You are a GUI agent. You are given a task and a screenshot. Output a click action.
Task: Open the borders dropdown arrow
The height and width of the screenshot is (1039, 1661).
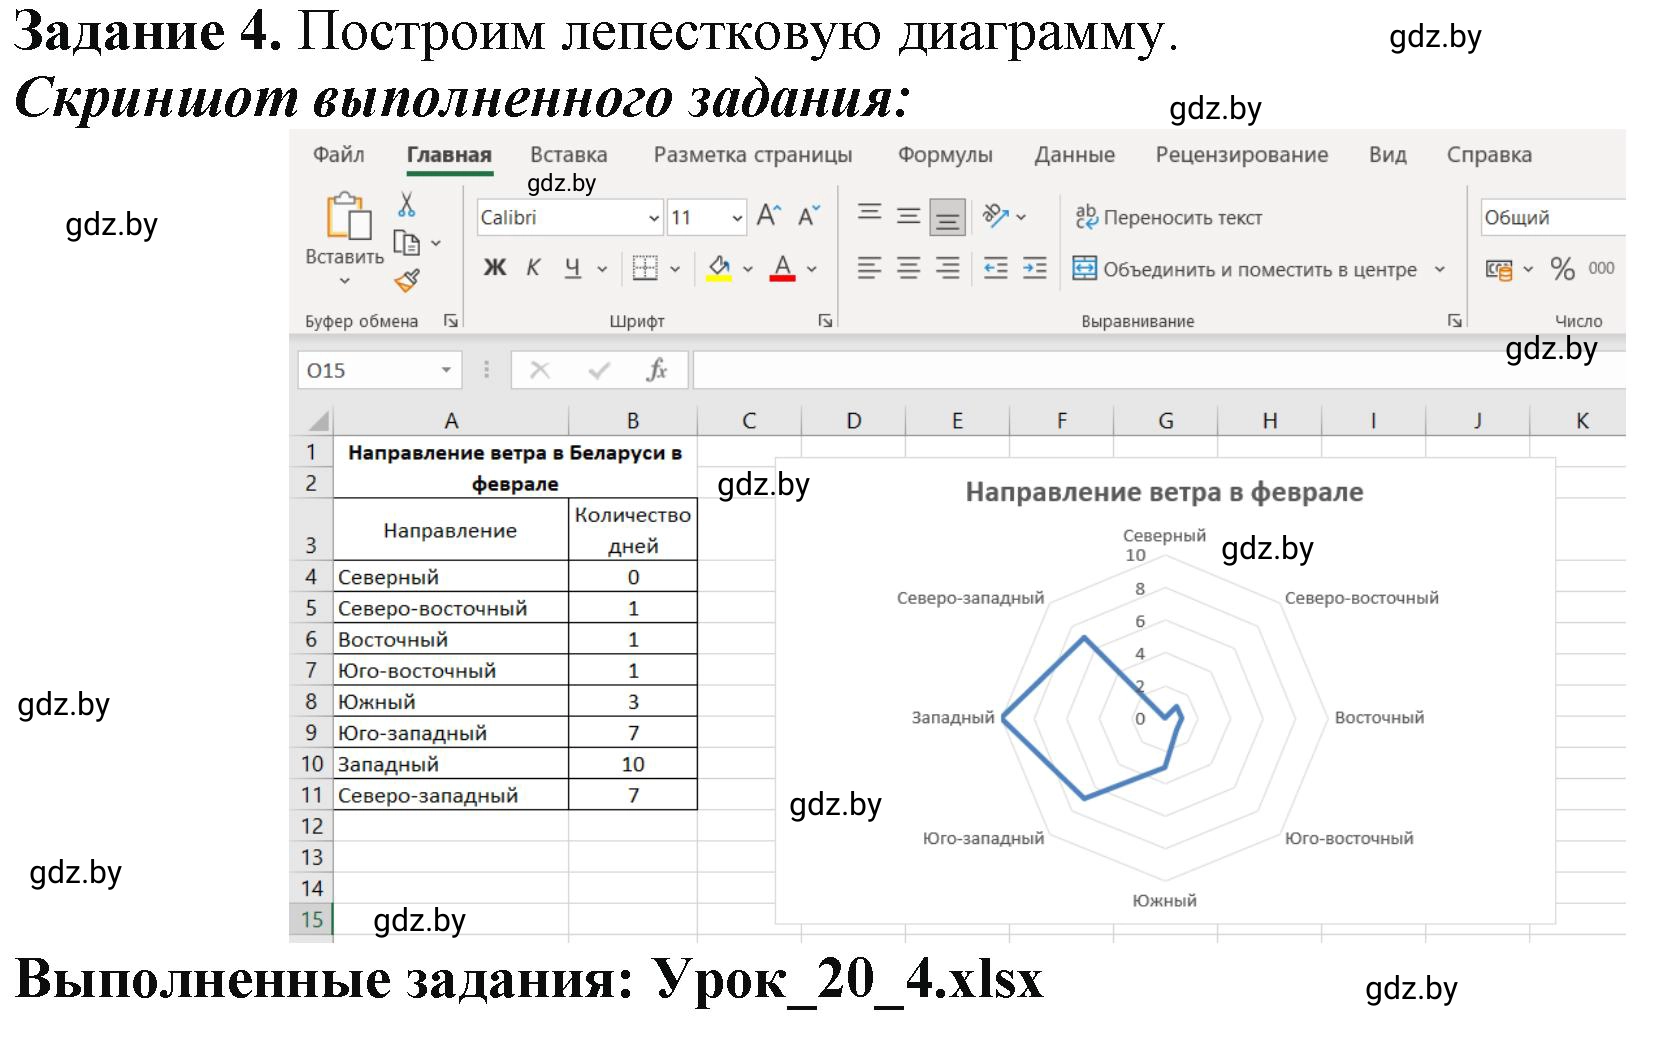(675, 269)
